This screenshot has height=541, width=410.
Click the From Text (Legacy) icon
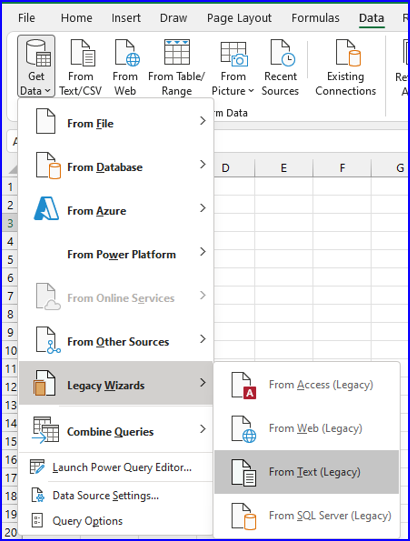point(244,473)
